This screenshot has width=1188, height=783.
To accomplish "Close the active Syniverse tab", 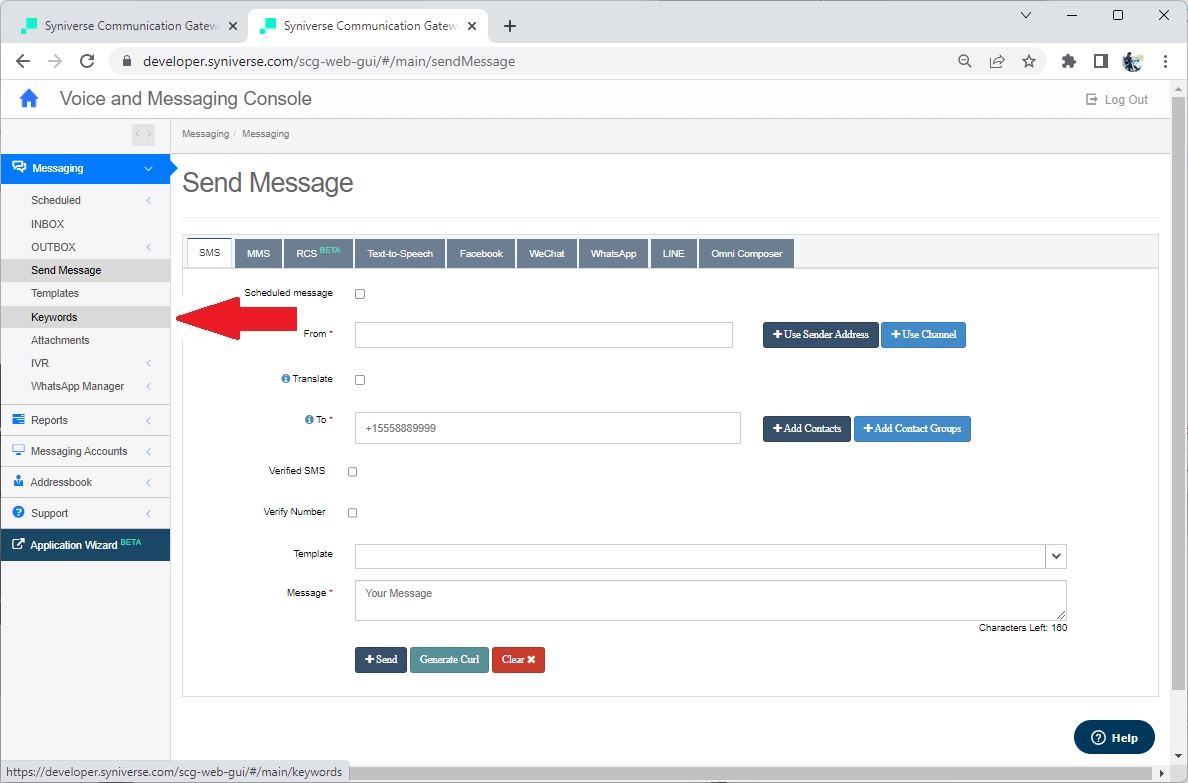I will click(472, 26).
